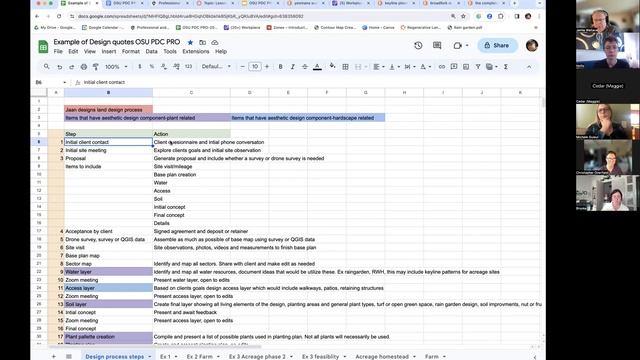The height and width of the screenshot is (360, 640).
Task: Open the Format menu
Action: click(x=131, y=51)
